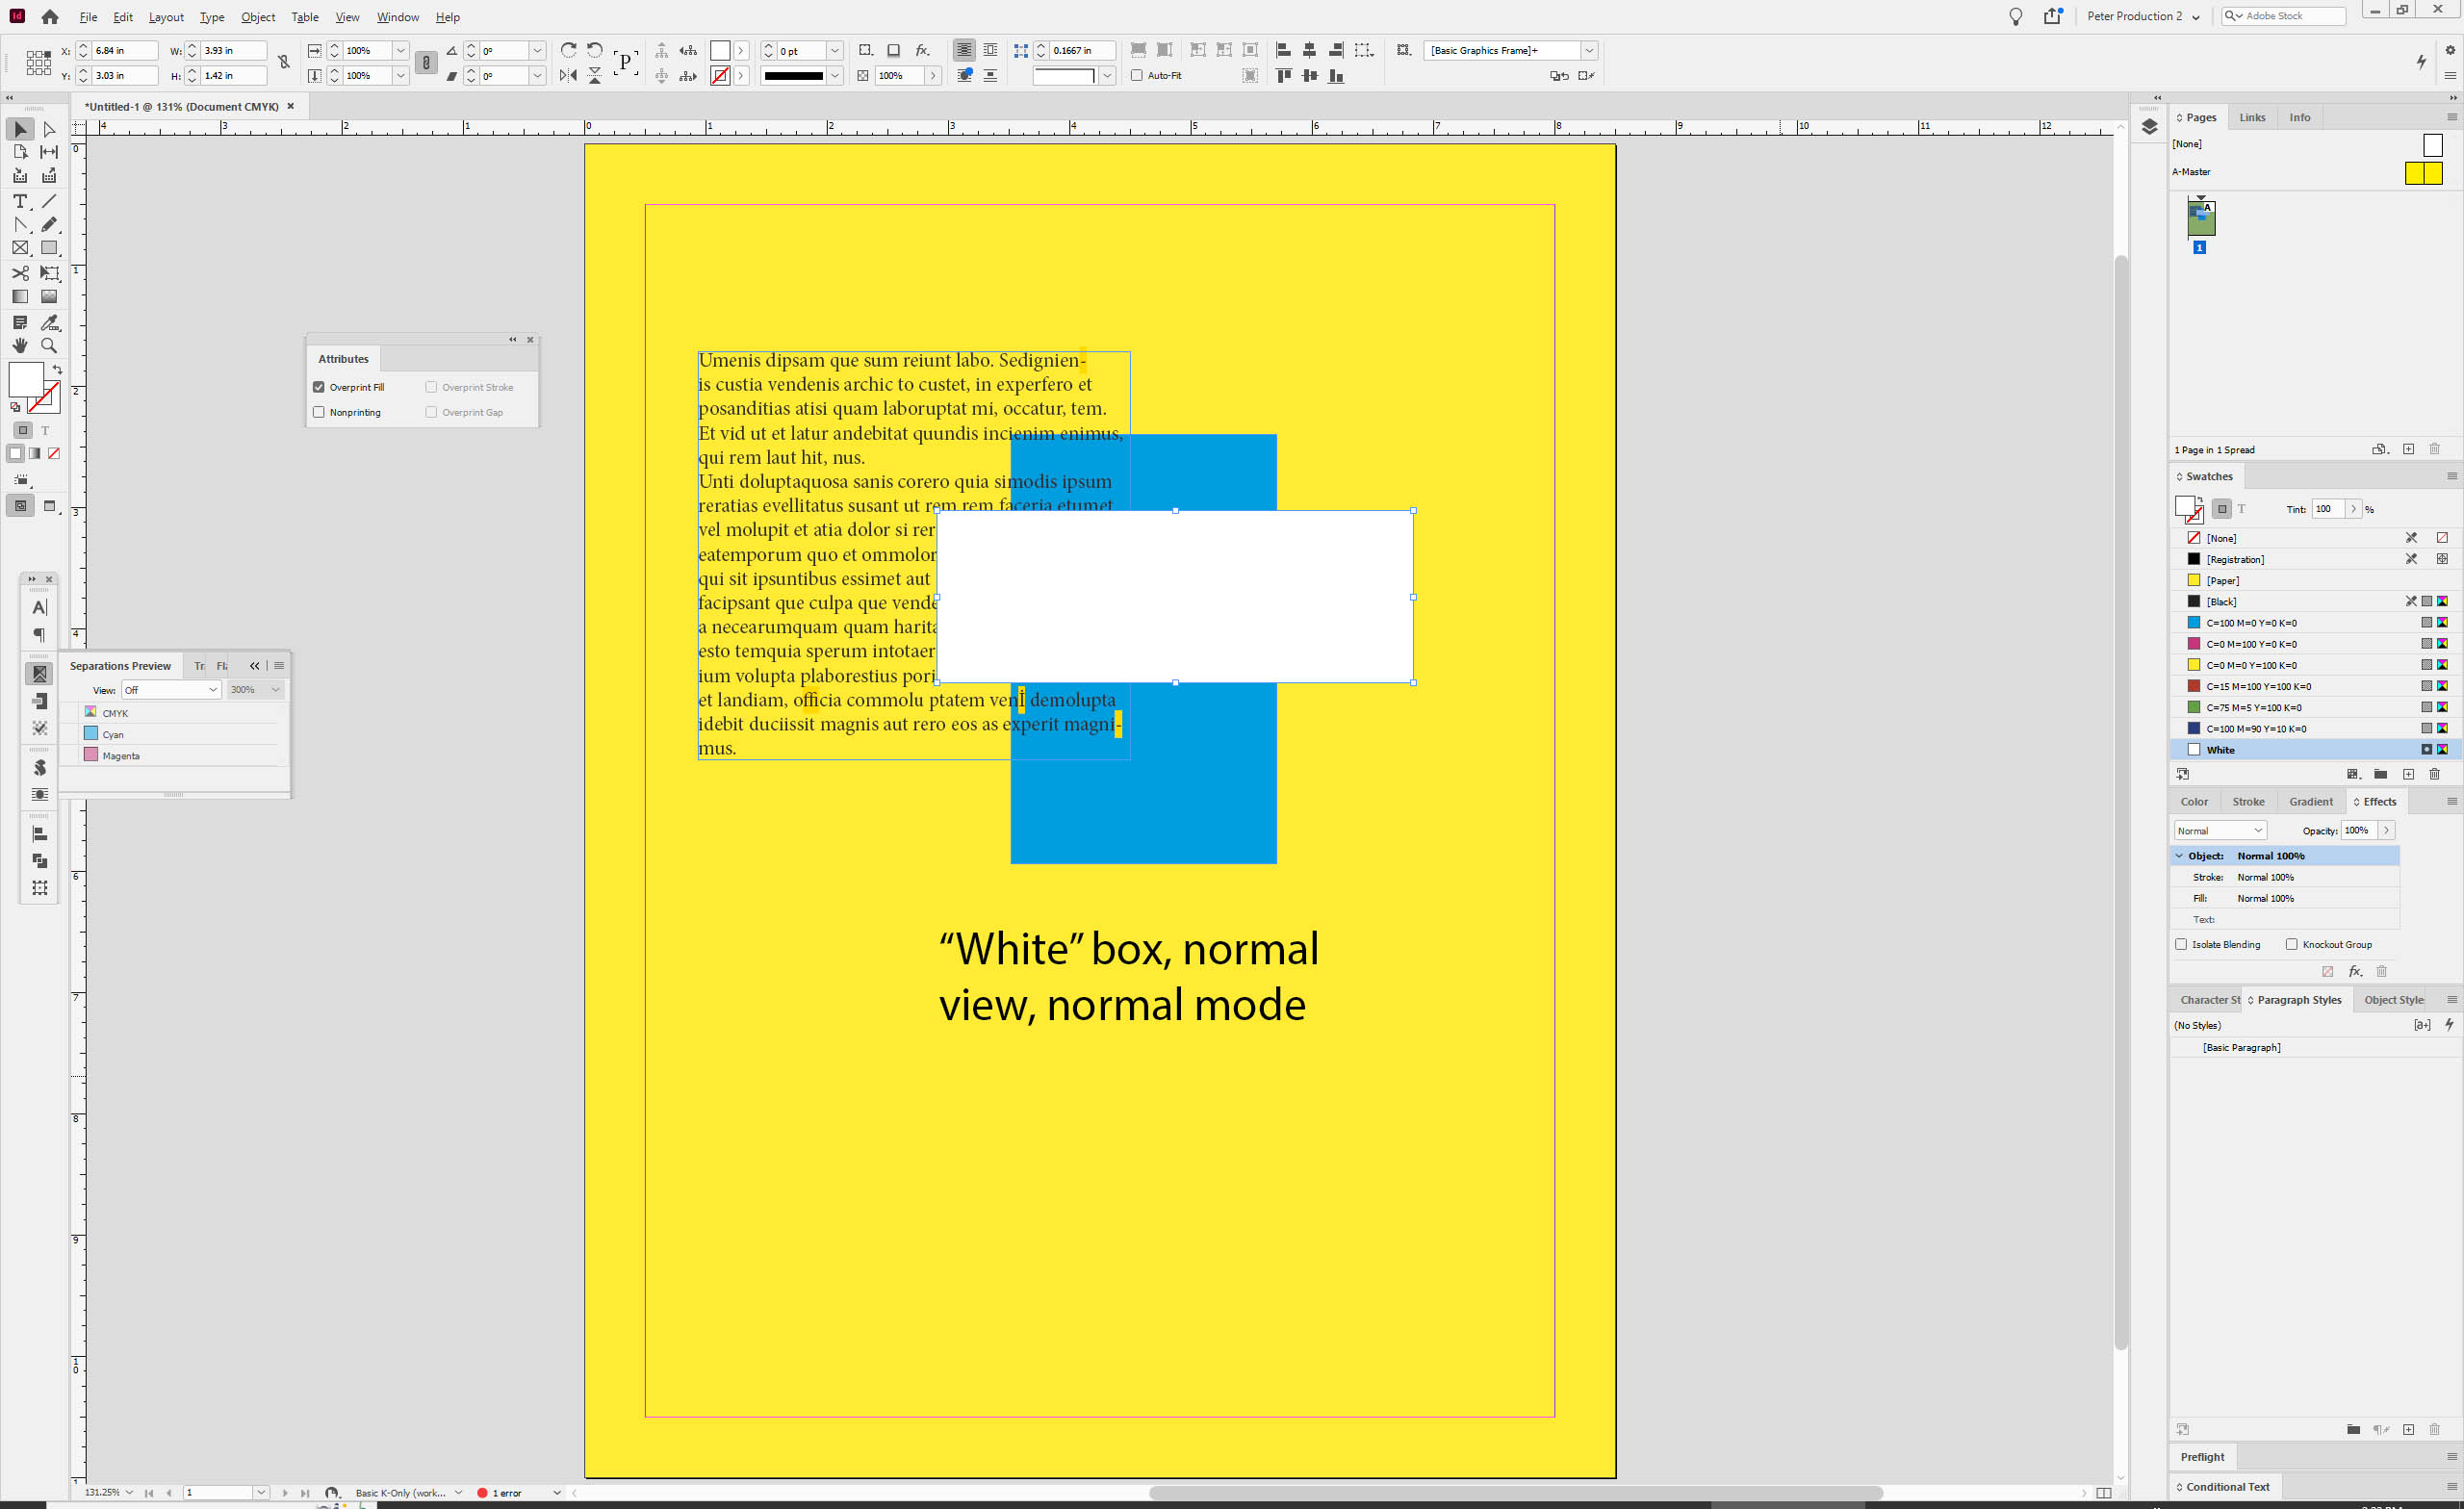This screenshot has width=2464, height=1509.
Task: Click the Share document icon
Action: (x=2052, y=16)
